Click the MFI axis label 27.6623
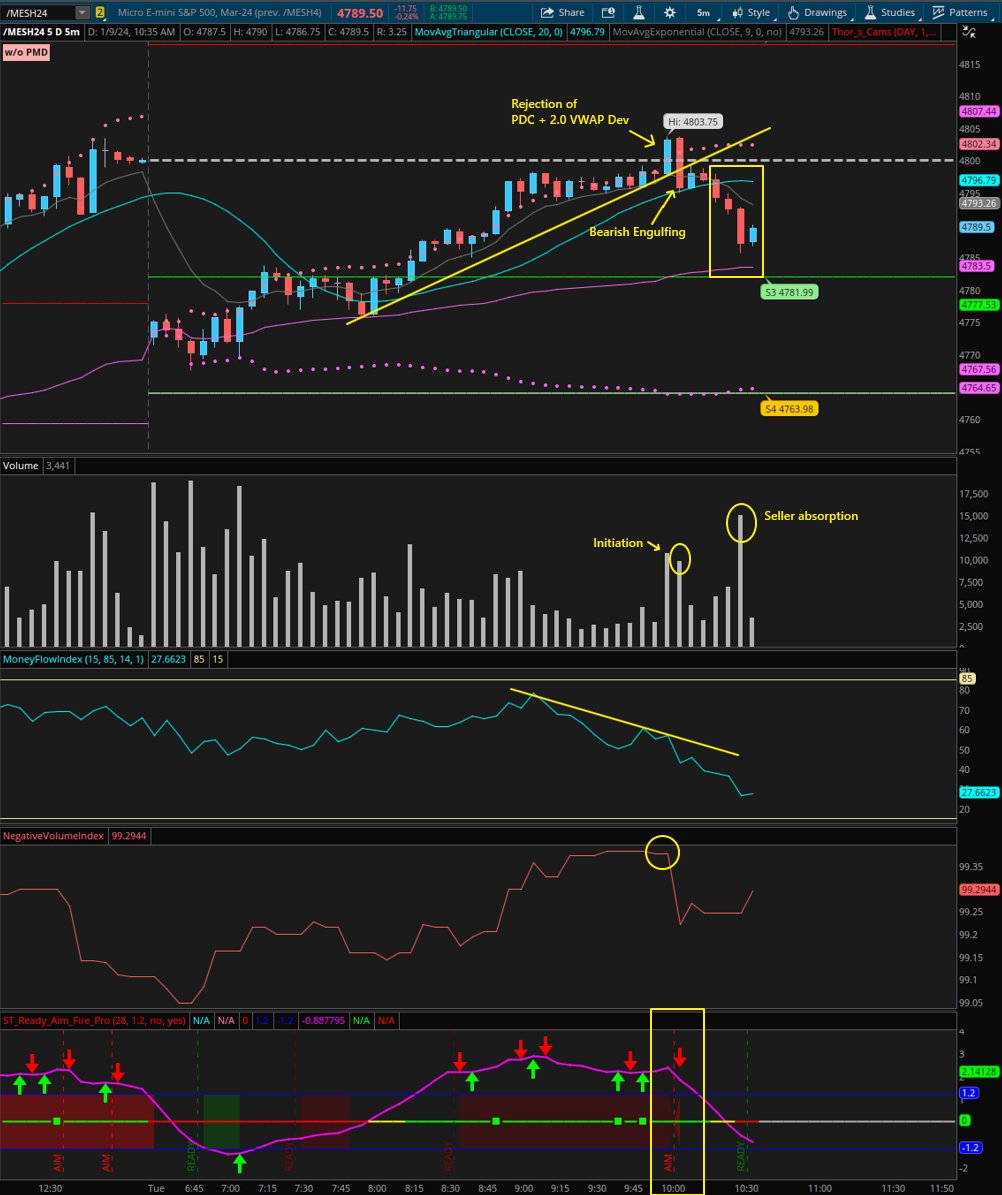This screenshot has height=1195, width=1002. click(978, 793)
